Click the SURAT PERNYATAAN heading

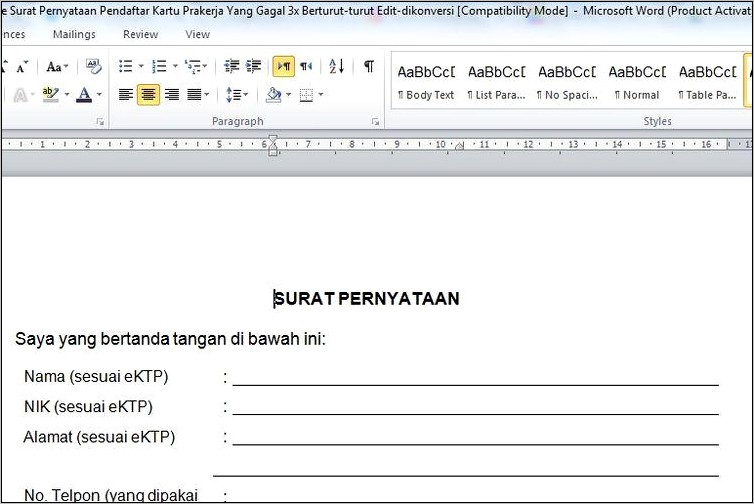[367, 299]
